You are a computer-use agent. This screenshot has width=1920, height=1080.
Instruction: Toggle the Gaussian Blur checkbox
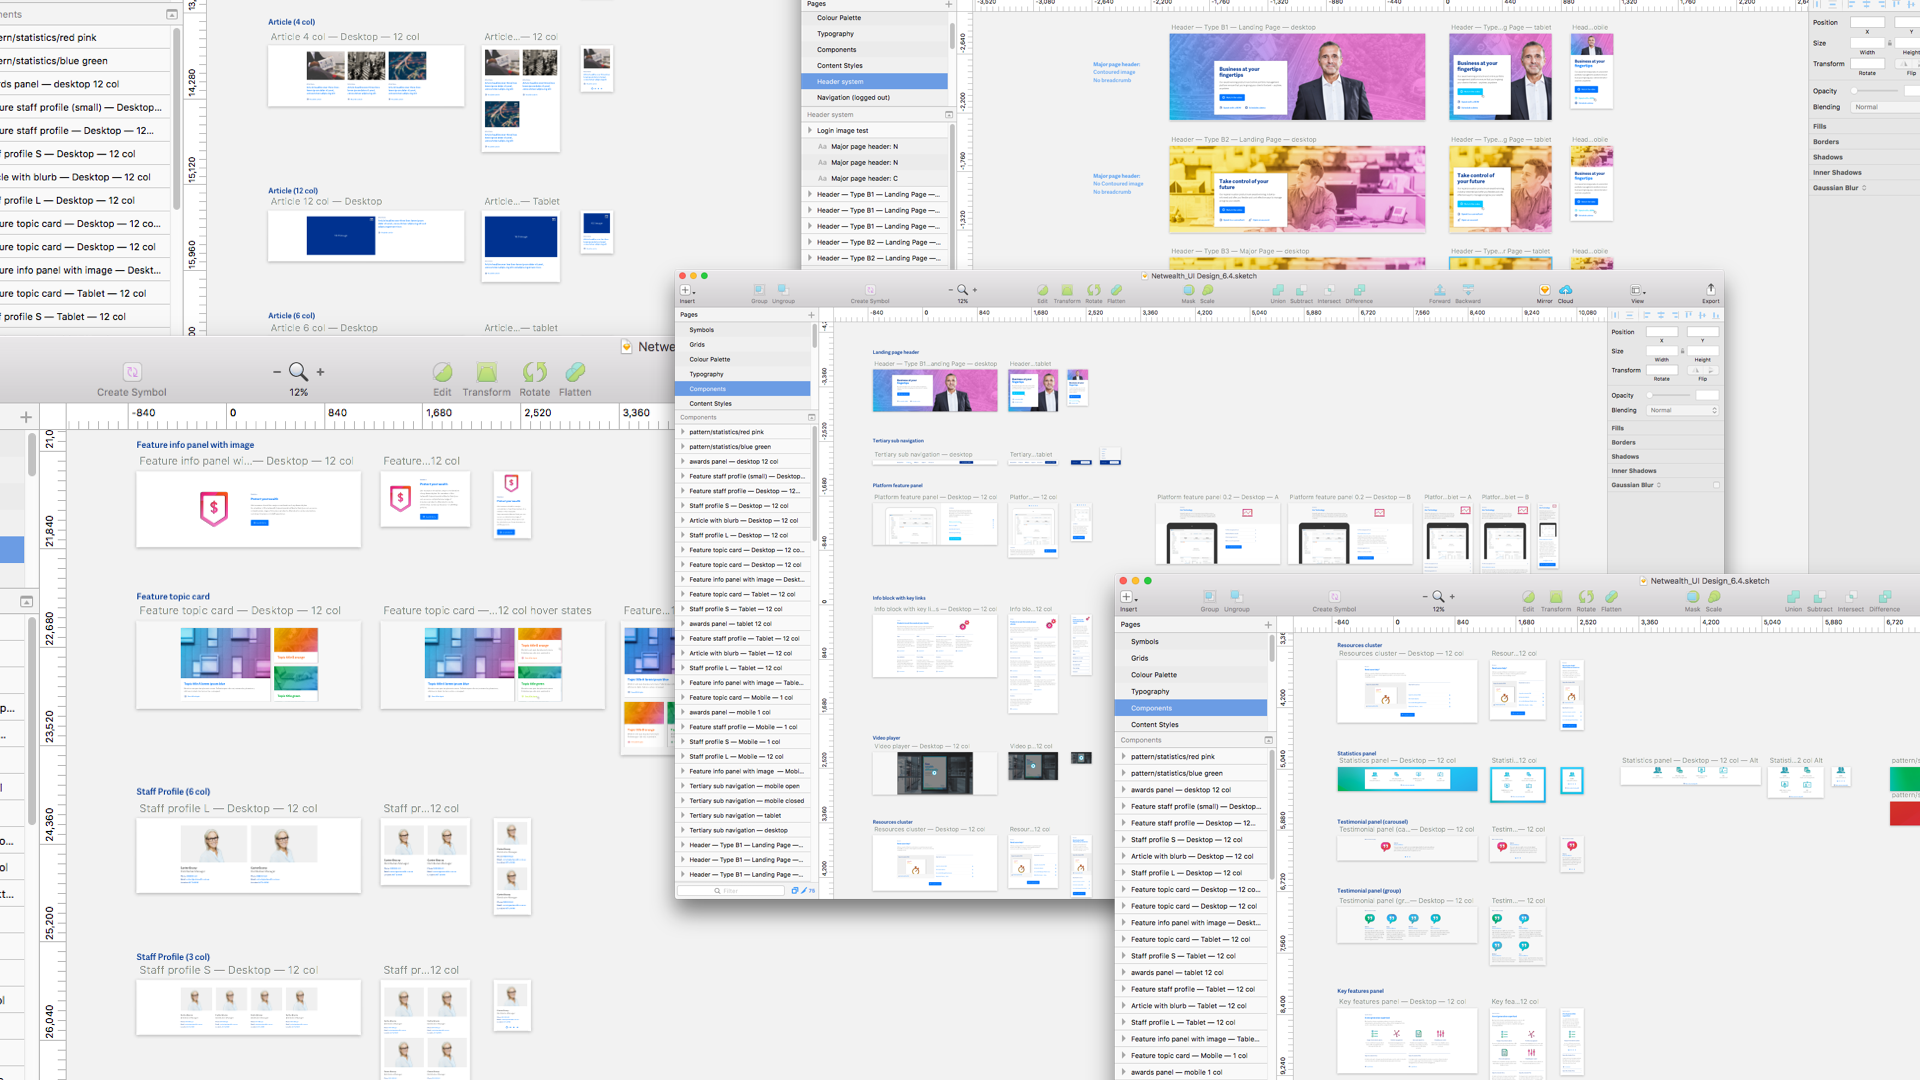pyautogui.click(x=1716, y=485)
